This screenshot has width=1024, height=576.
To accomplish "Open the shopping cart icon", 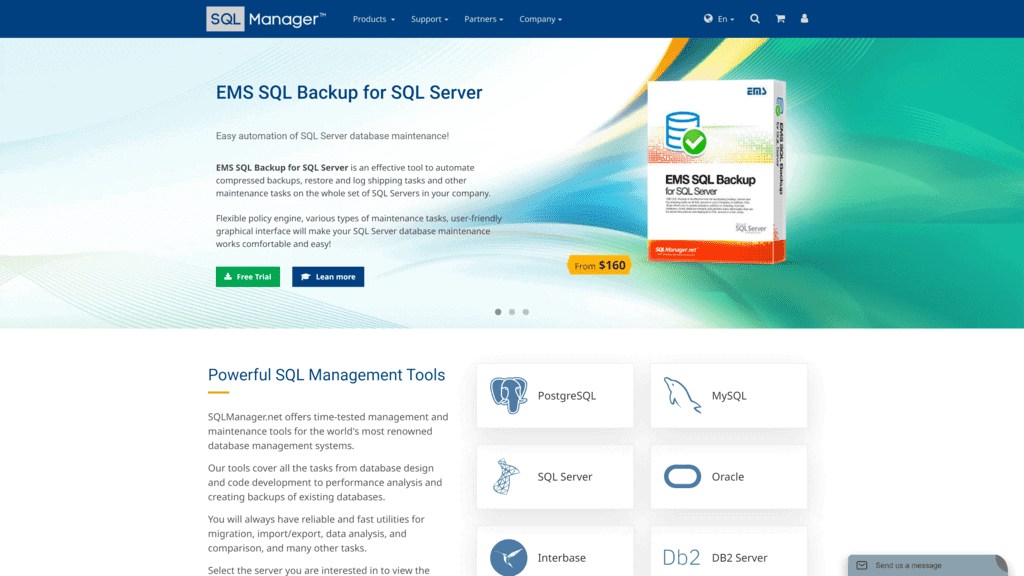I will [780, 18].
